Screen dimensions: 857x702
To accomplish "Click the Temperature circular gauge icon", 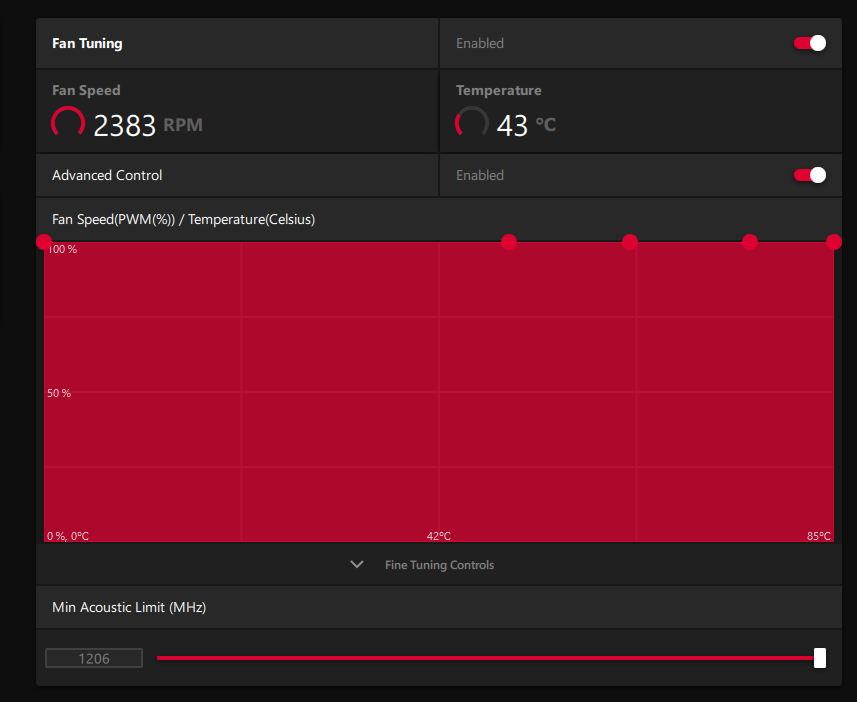I will click(x=471, y=124).
